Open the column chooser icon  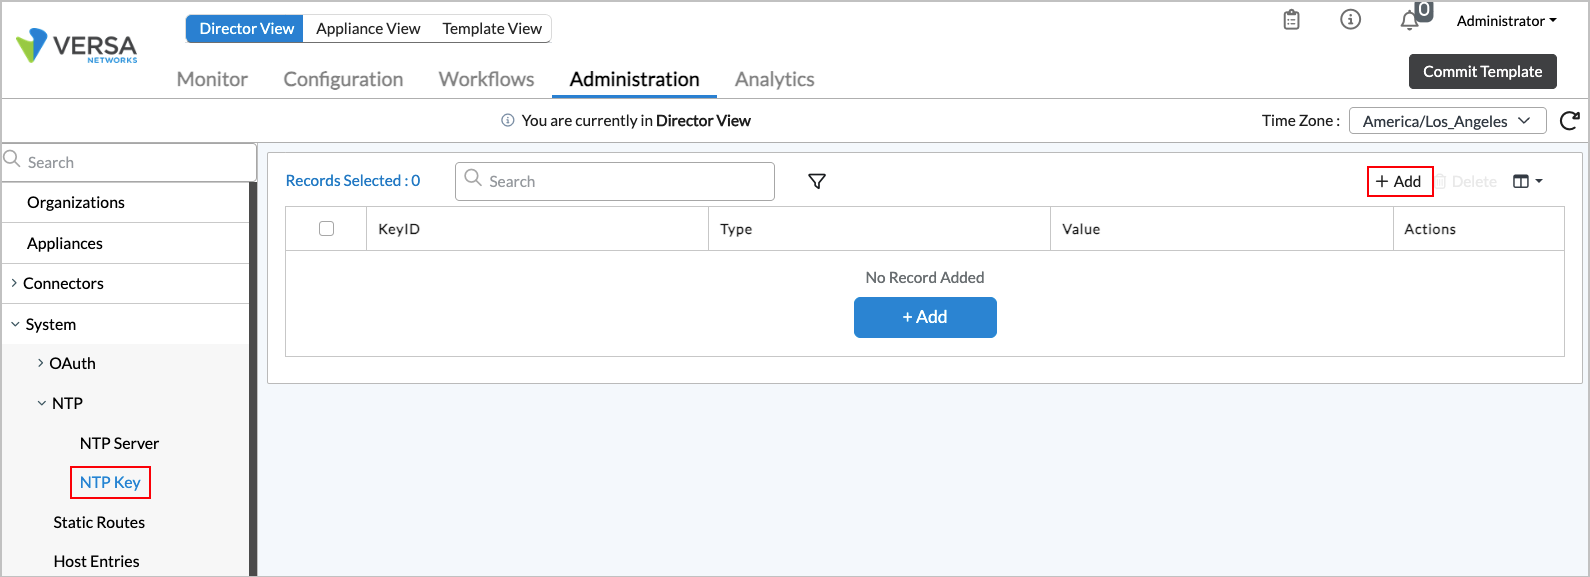1527,181
